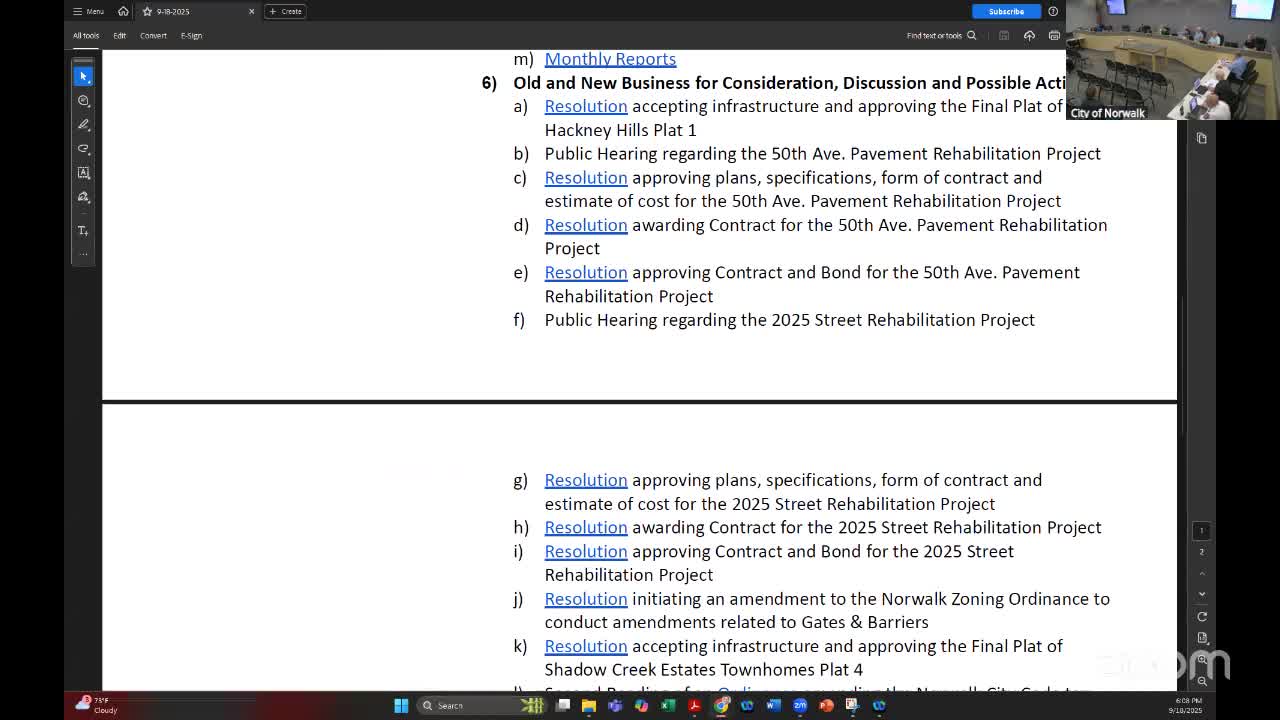Open the pages panel on the right rail
The image size is (1280, 720).
pyautogui.click(x=1202, y=138)
